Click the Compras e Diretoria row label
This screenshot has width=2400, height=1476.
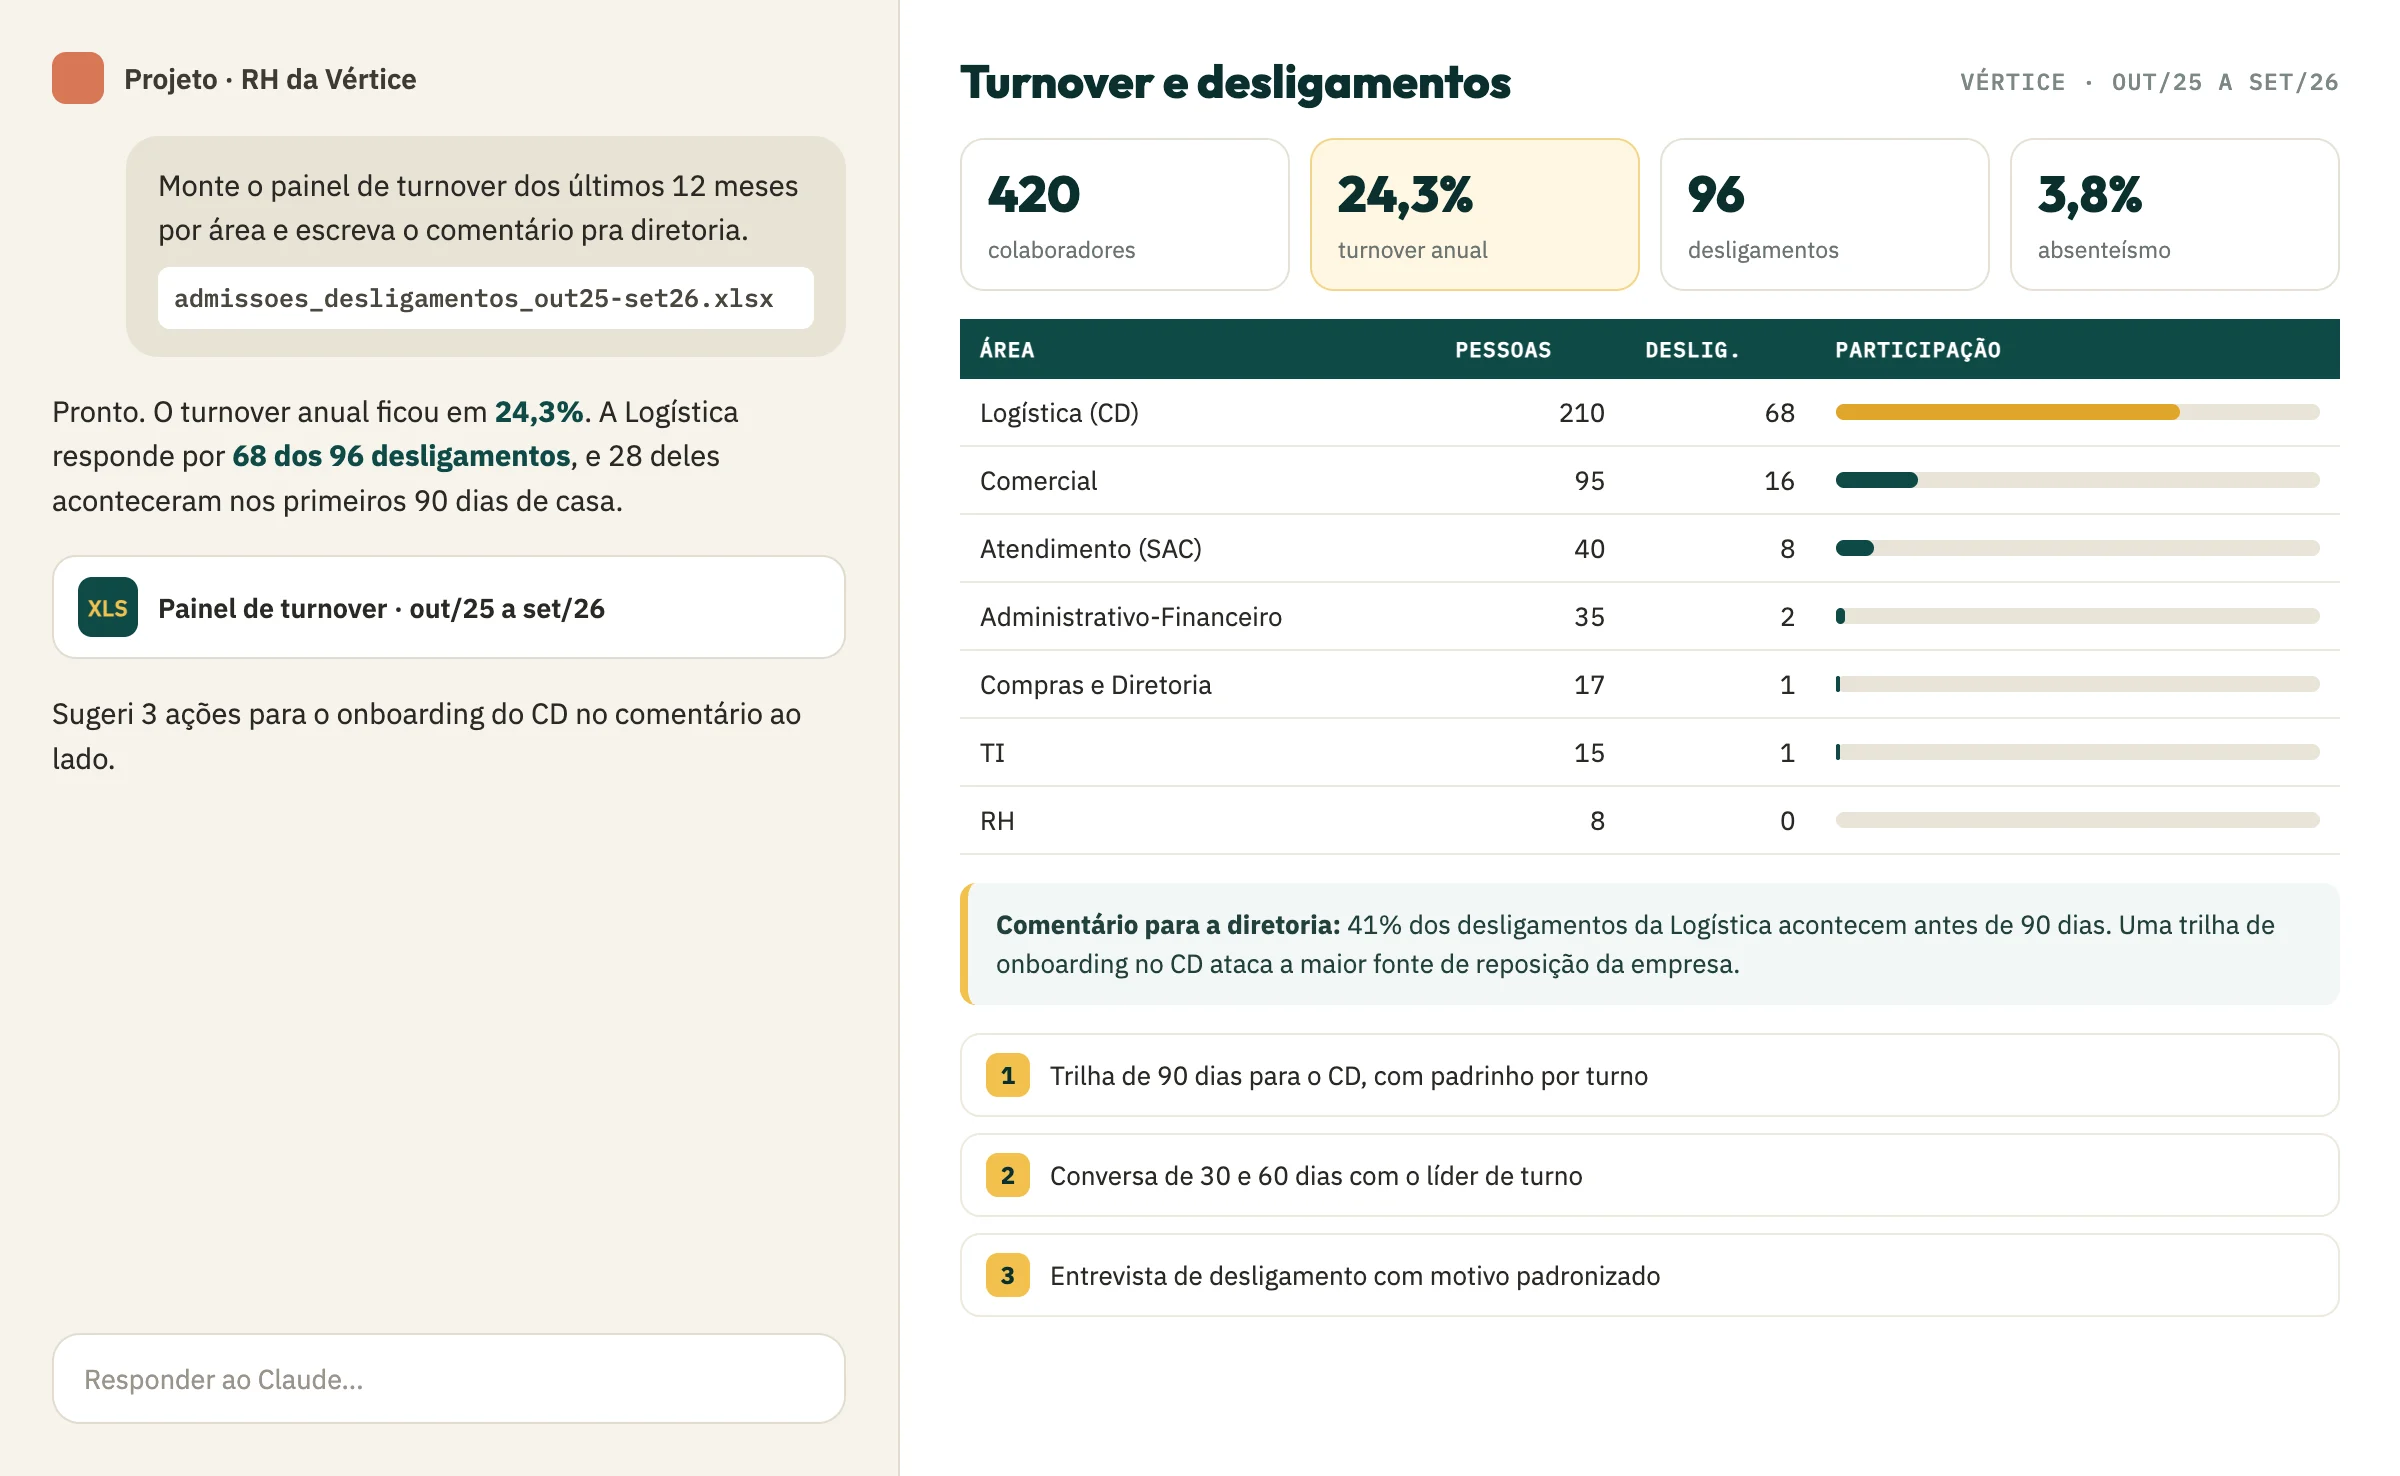tap(1095, 685)
